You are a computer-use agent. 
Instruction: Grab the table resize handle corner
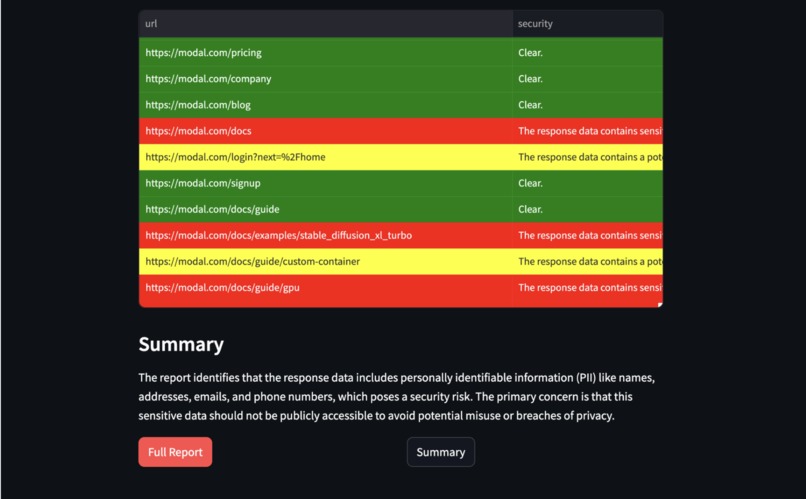pos(660,305)
